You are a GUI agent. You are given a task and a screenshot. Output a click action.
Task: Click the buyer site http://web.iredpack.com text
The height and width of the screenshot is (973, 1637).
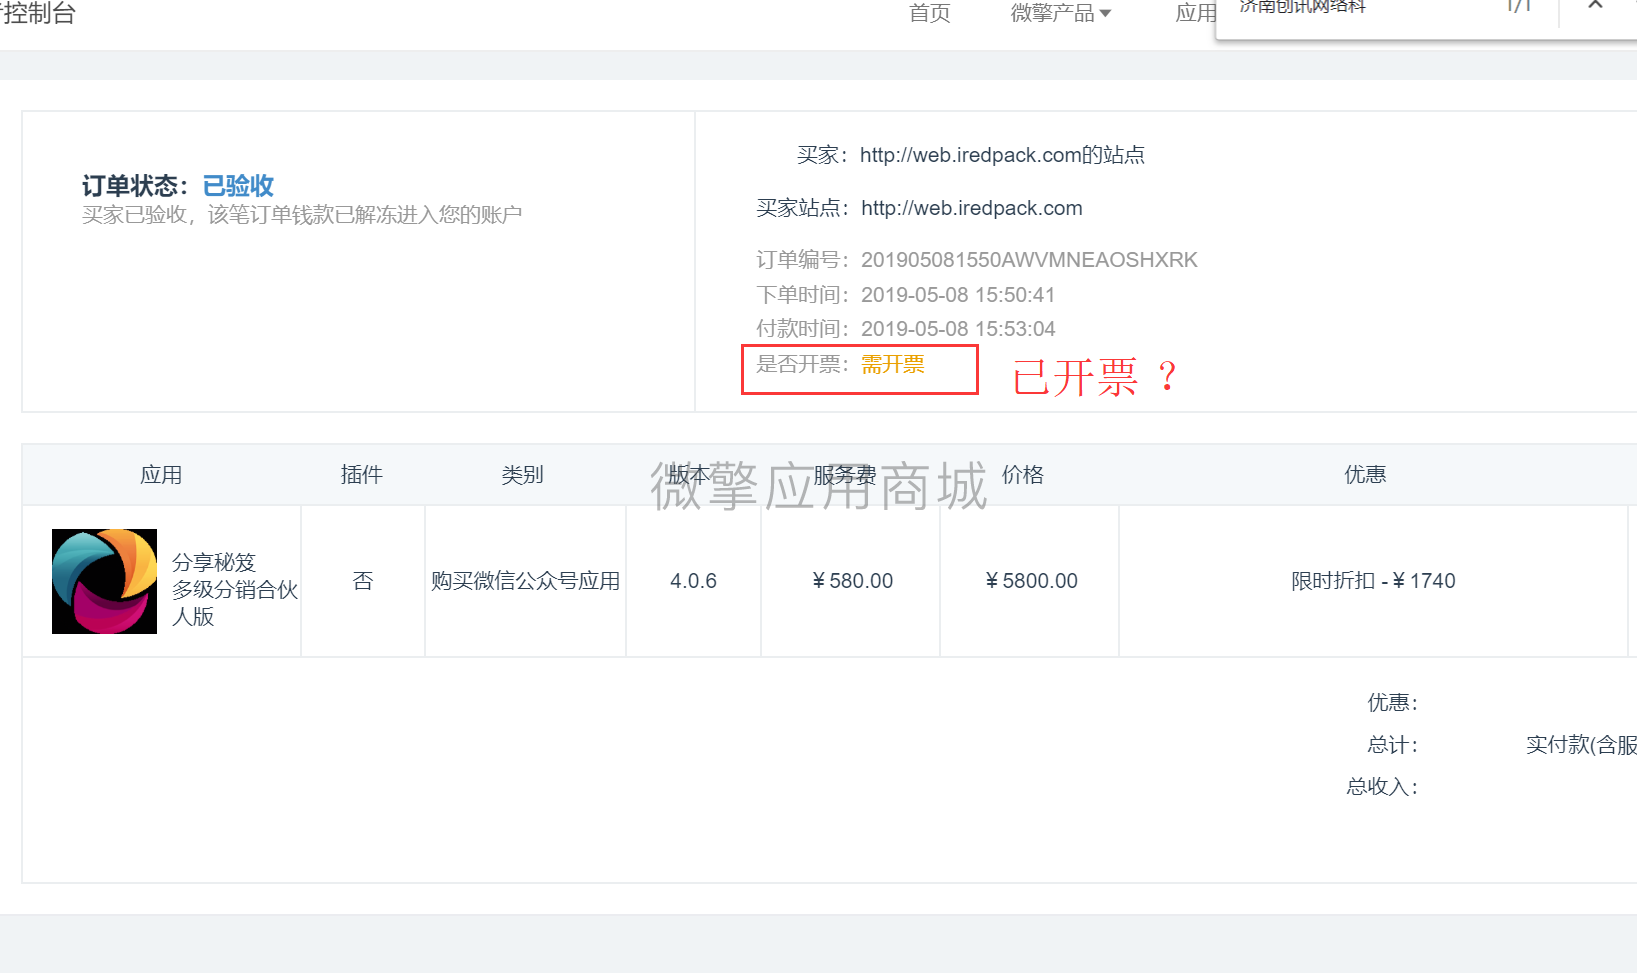pos(971,208)
